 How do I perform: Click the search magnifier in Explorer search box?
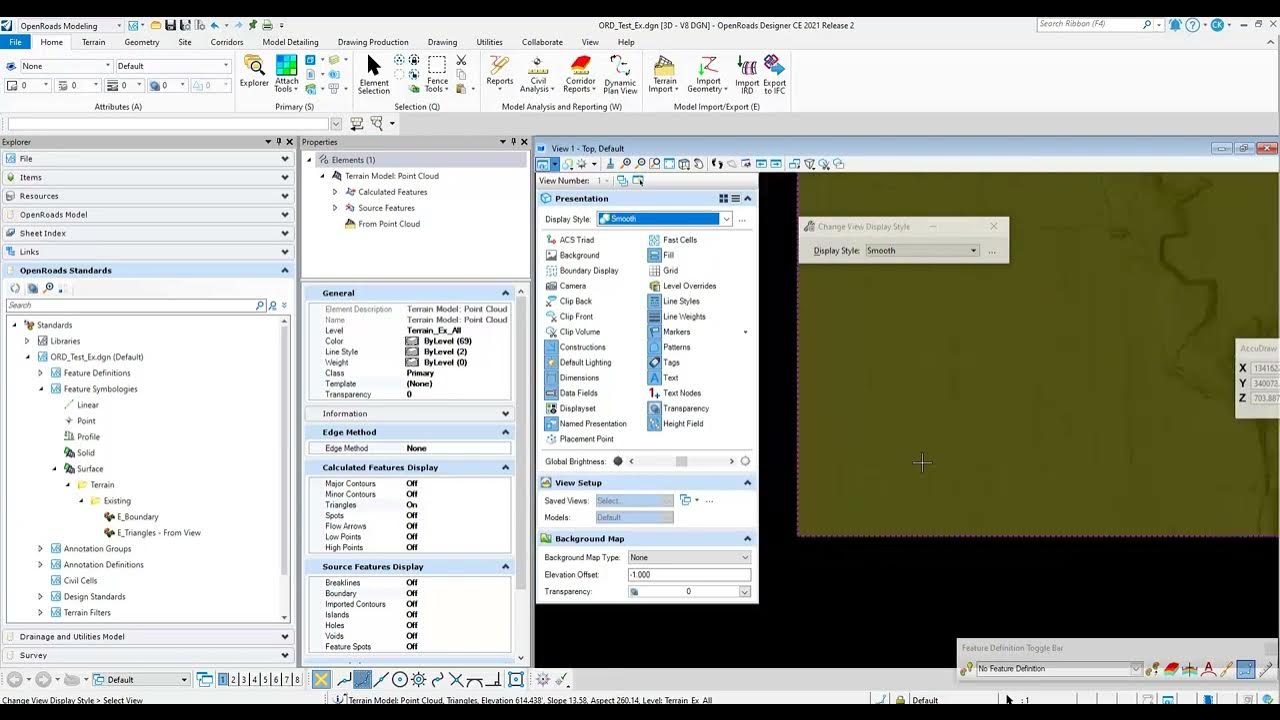[x=260, y=305]
